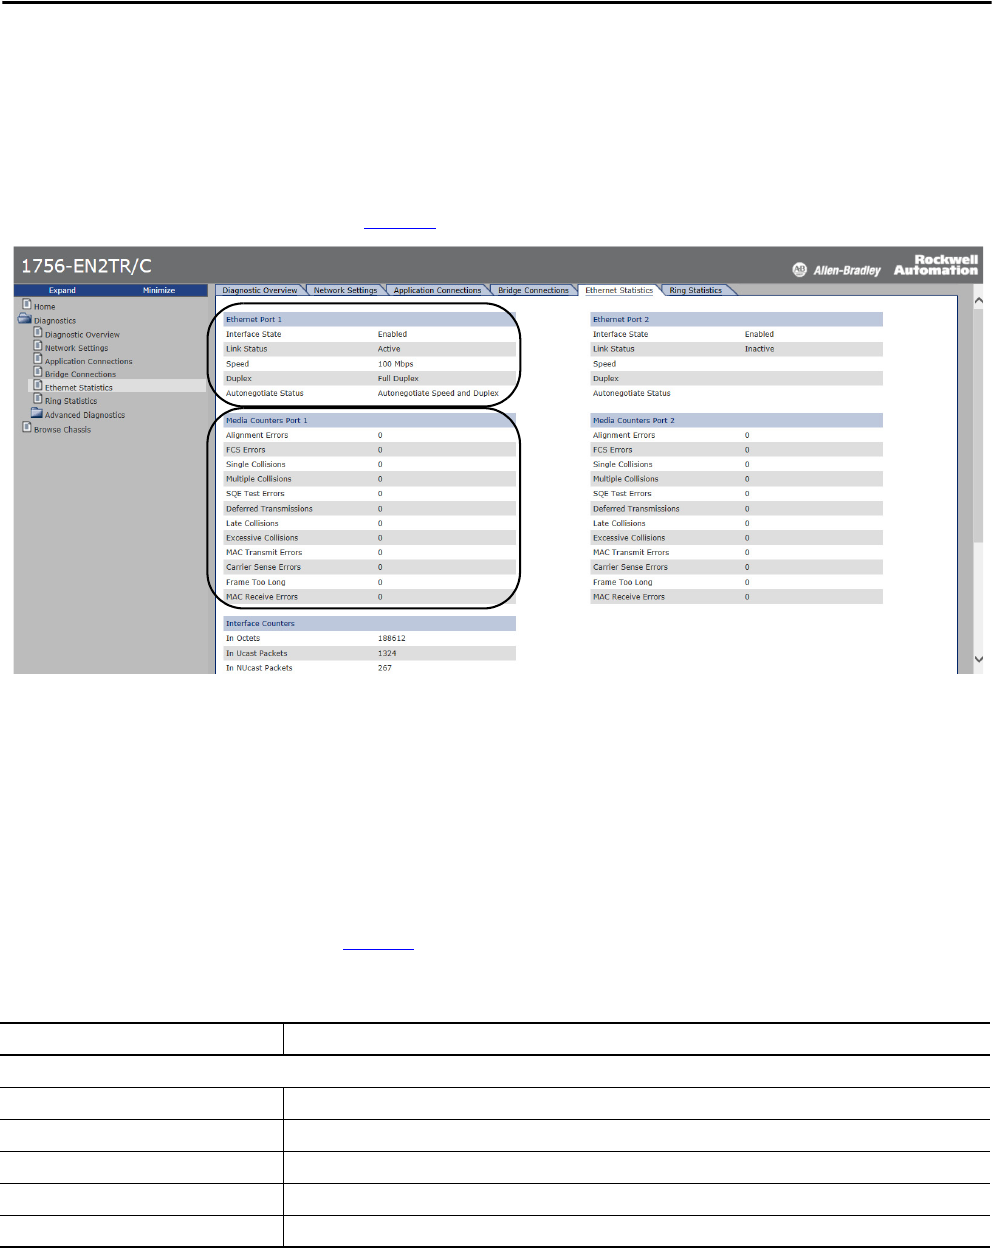Viewport: 992px width, 1248px height.
Task: Switch to the Ring Statistics tab
Action: 696,290
